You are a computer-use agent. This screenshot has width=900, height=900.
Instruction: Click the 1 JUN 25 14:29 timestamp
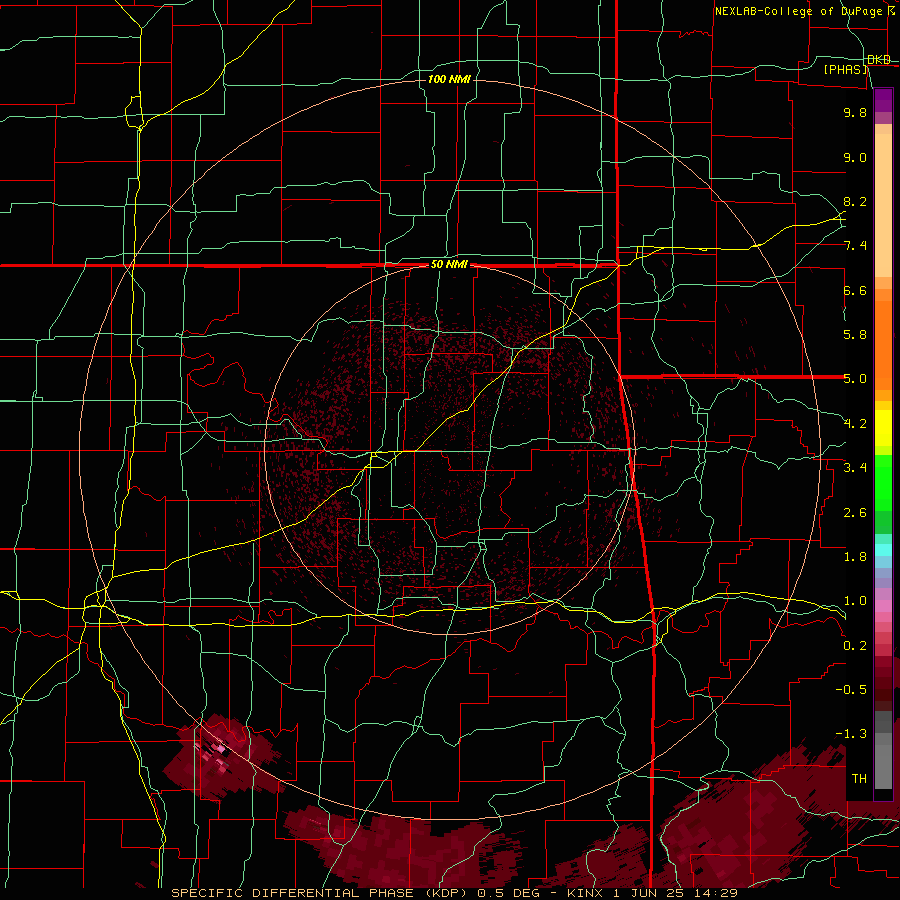[x=675, y=893]
